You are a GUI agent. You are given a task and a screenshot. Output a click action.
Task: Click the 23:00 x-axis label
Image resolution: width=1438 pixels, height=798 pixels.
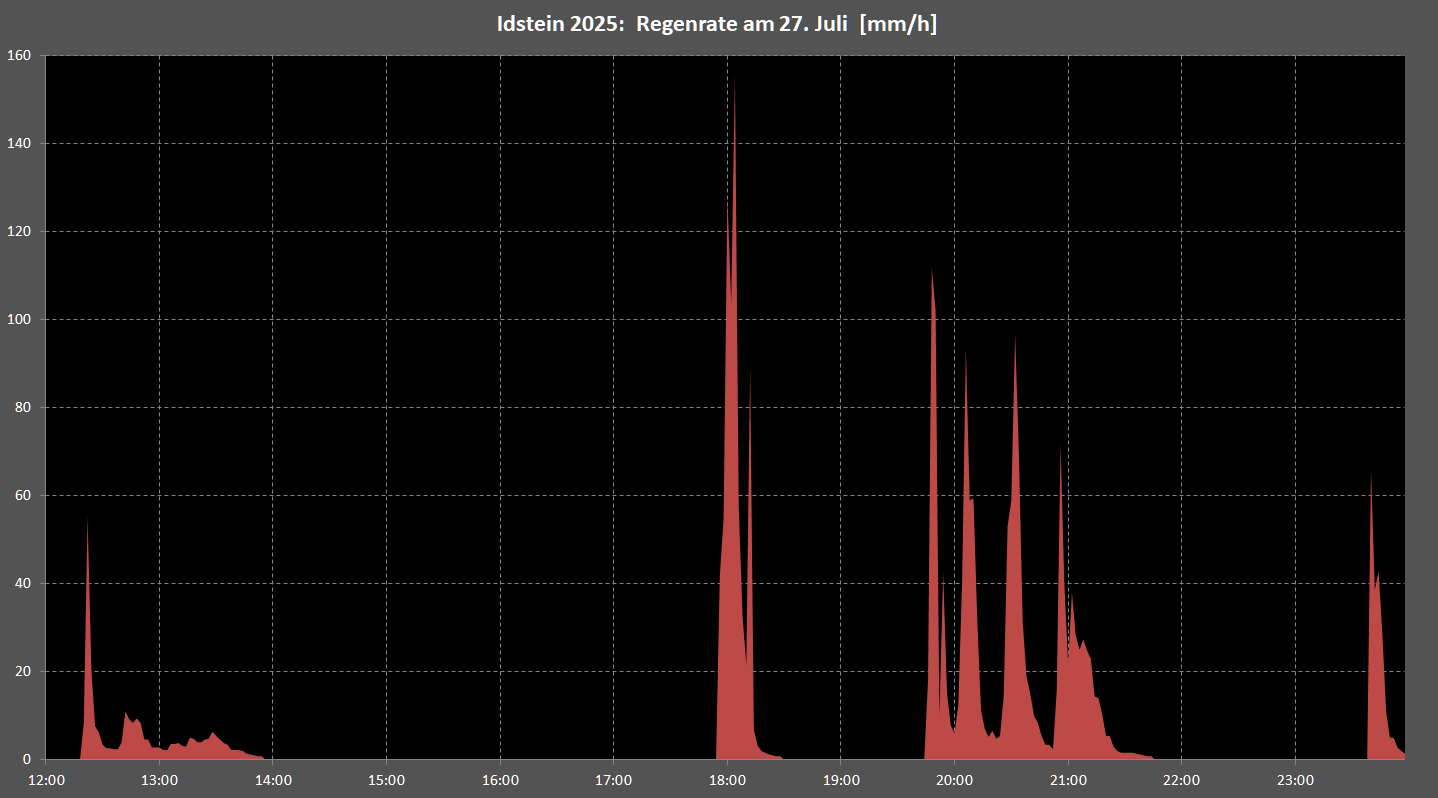(x=1295, y=779)
